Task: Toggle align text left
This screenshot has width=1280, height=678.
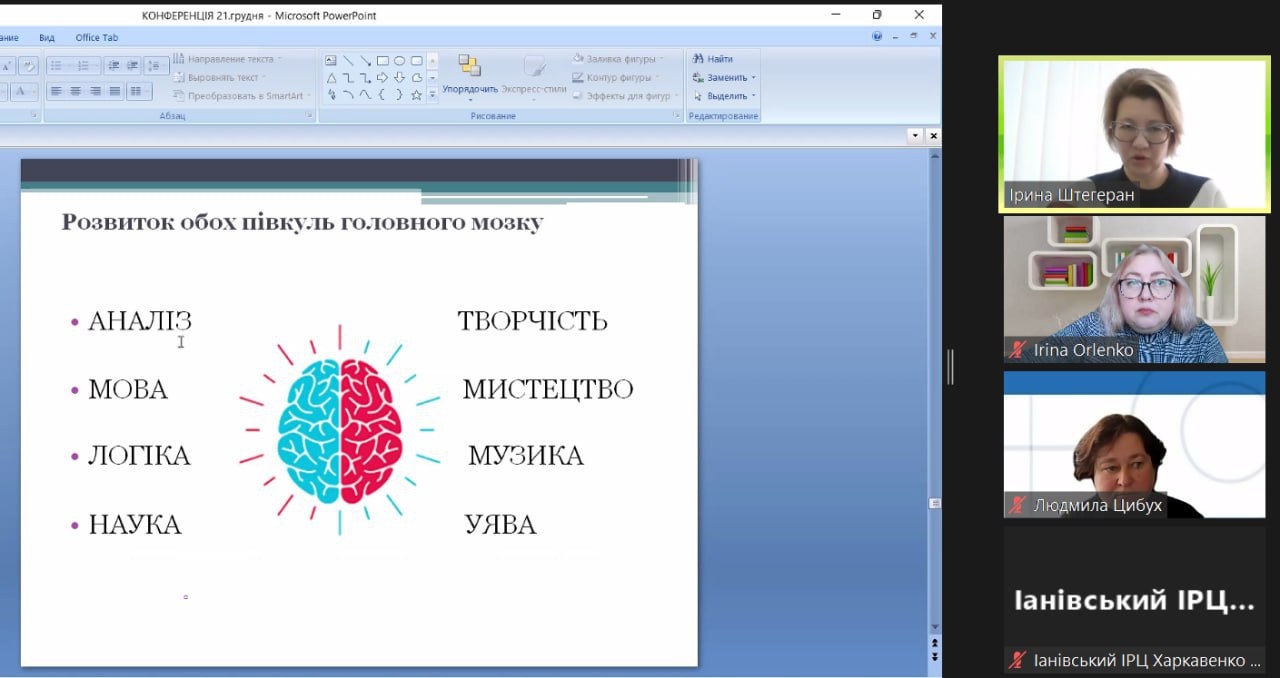Action: point(56,92)
